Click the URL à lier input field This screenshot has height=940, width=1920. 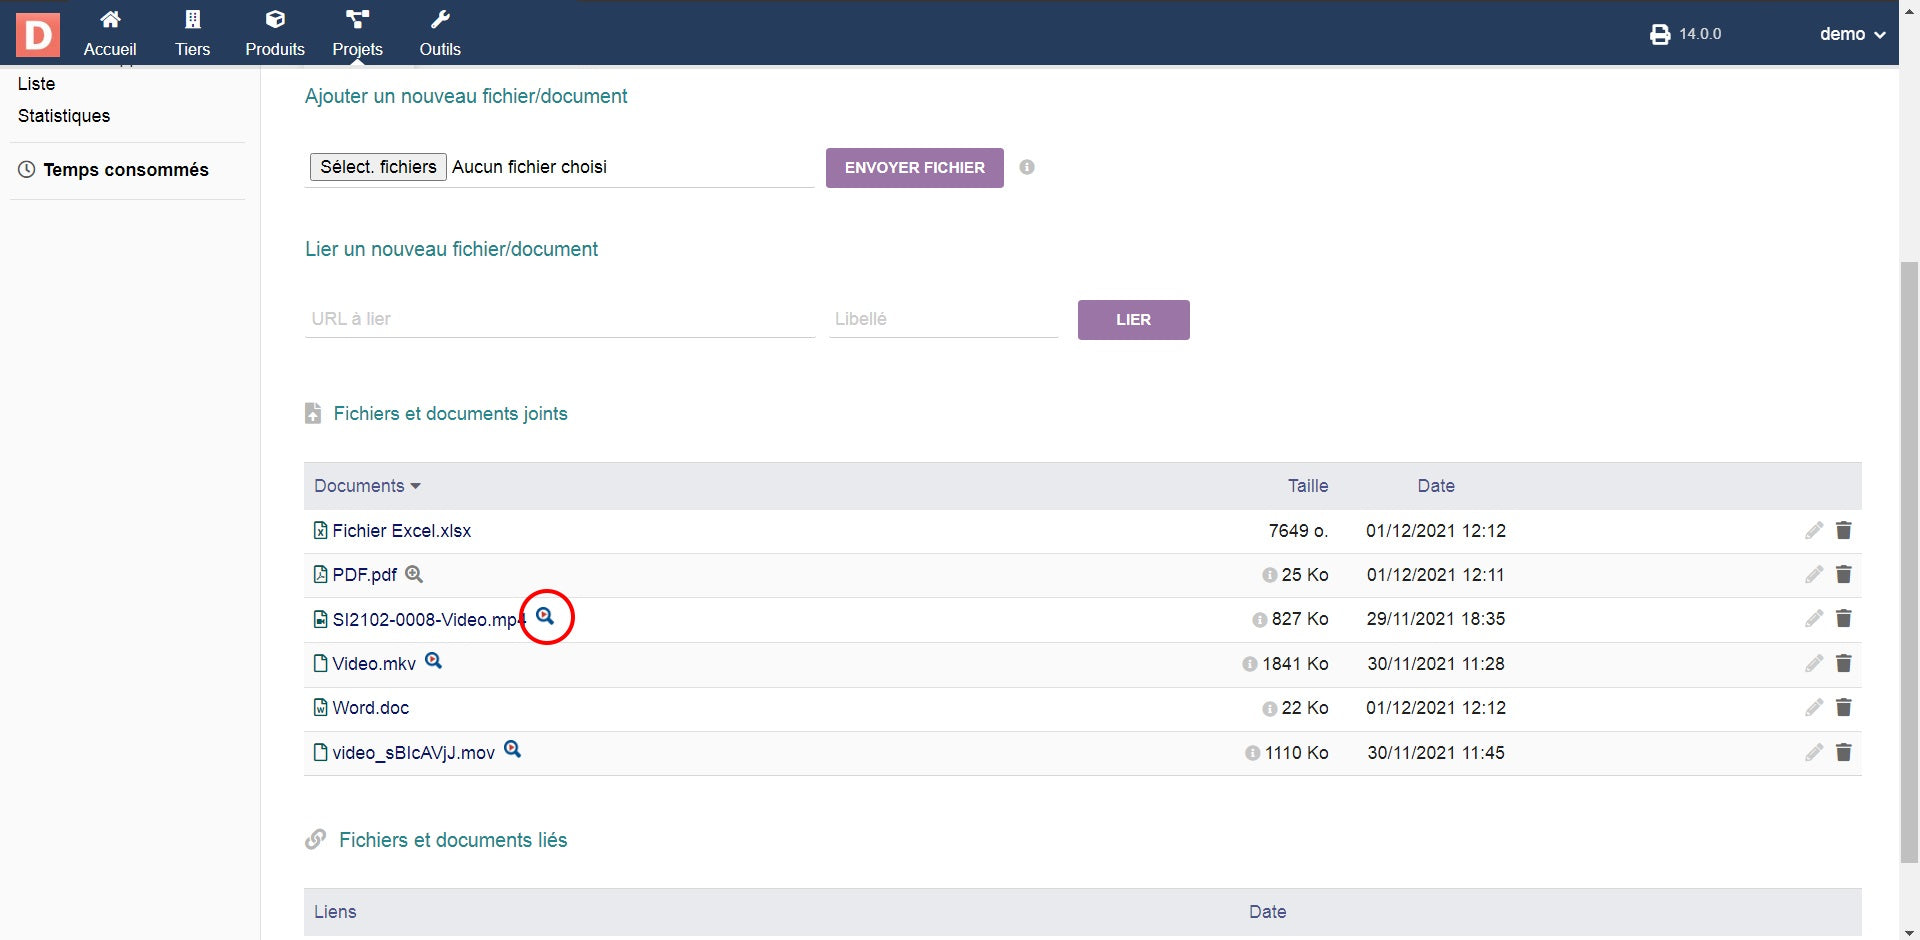tap(559, 319)
